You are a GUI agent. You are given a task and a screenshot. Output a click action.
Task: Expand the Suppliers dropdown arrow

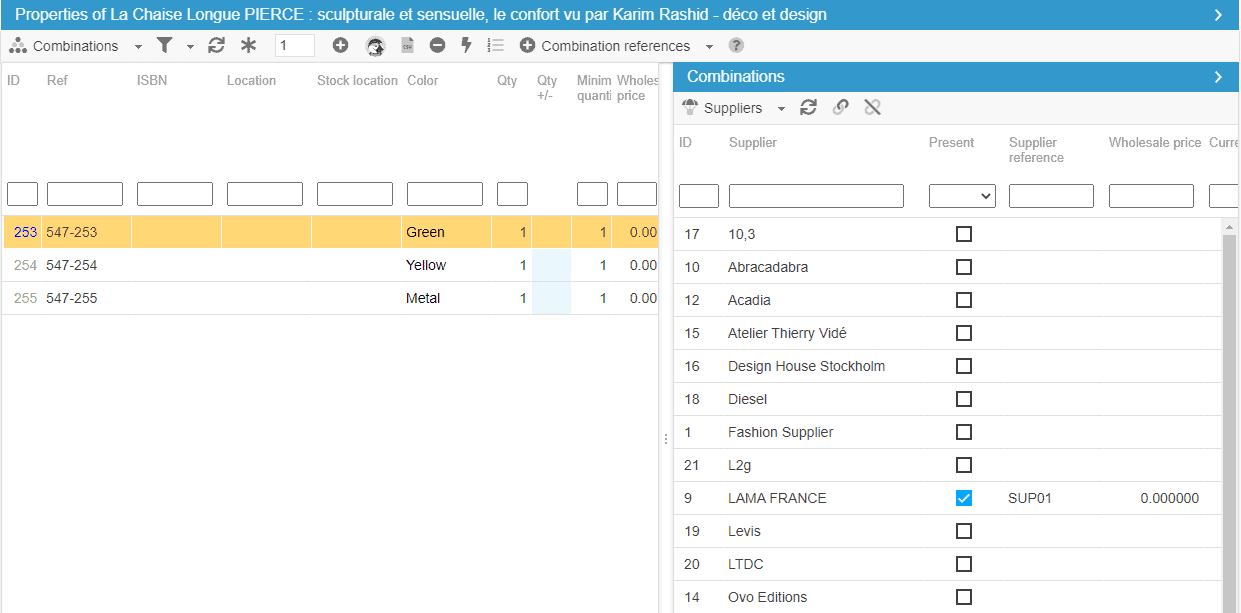click(781, 109)
